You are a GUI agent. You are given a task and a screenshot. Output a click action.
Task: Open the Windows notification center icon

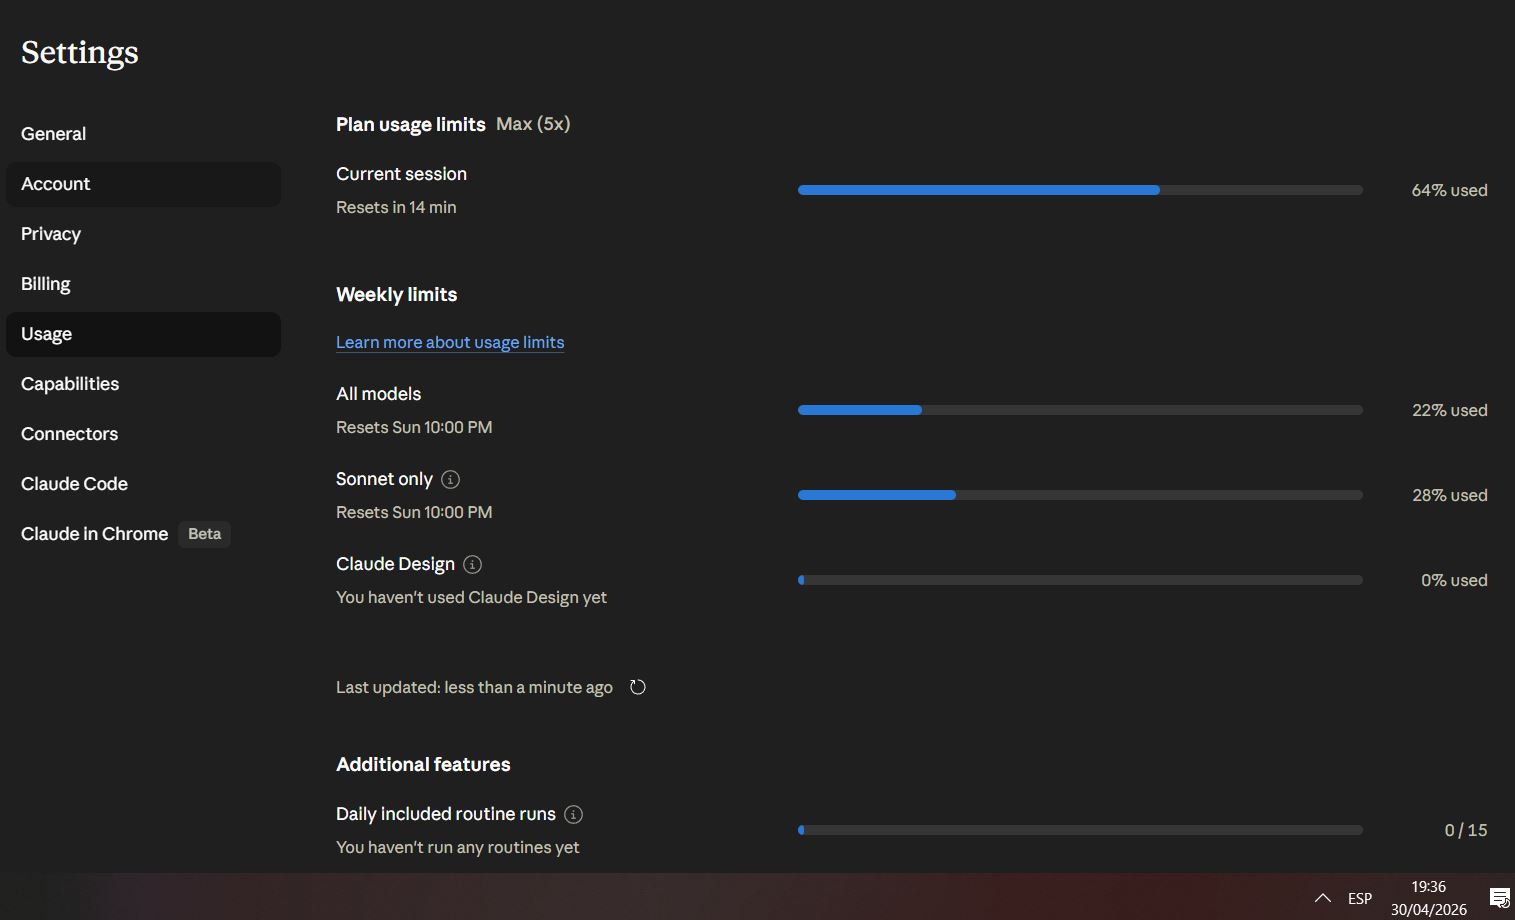tap(1499, 898)
